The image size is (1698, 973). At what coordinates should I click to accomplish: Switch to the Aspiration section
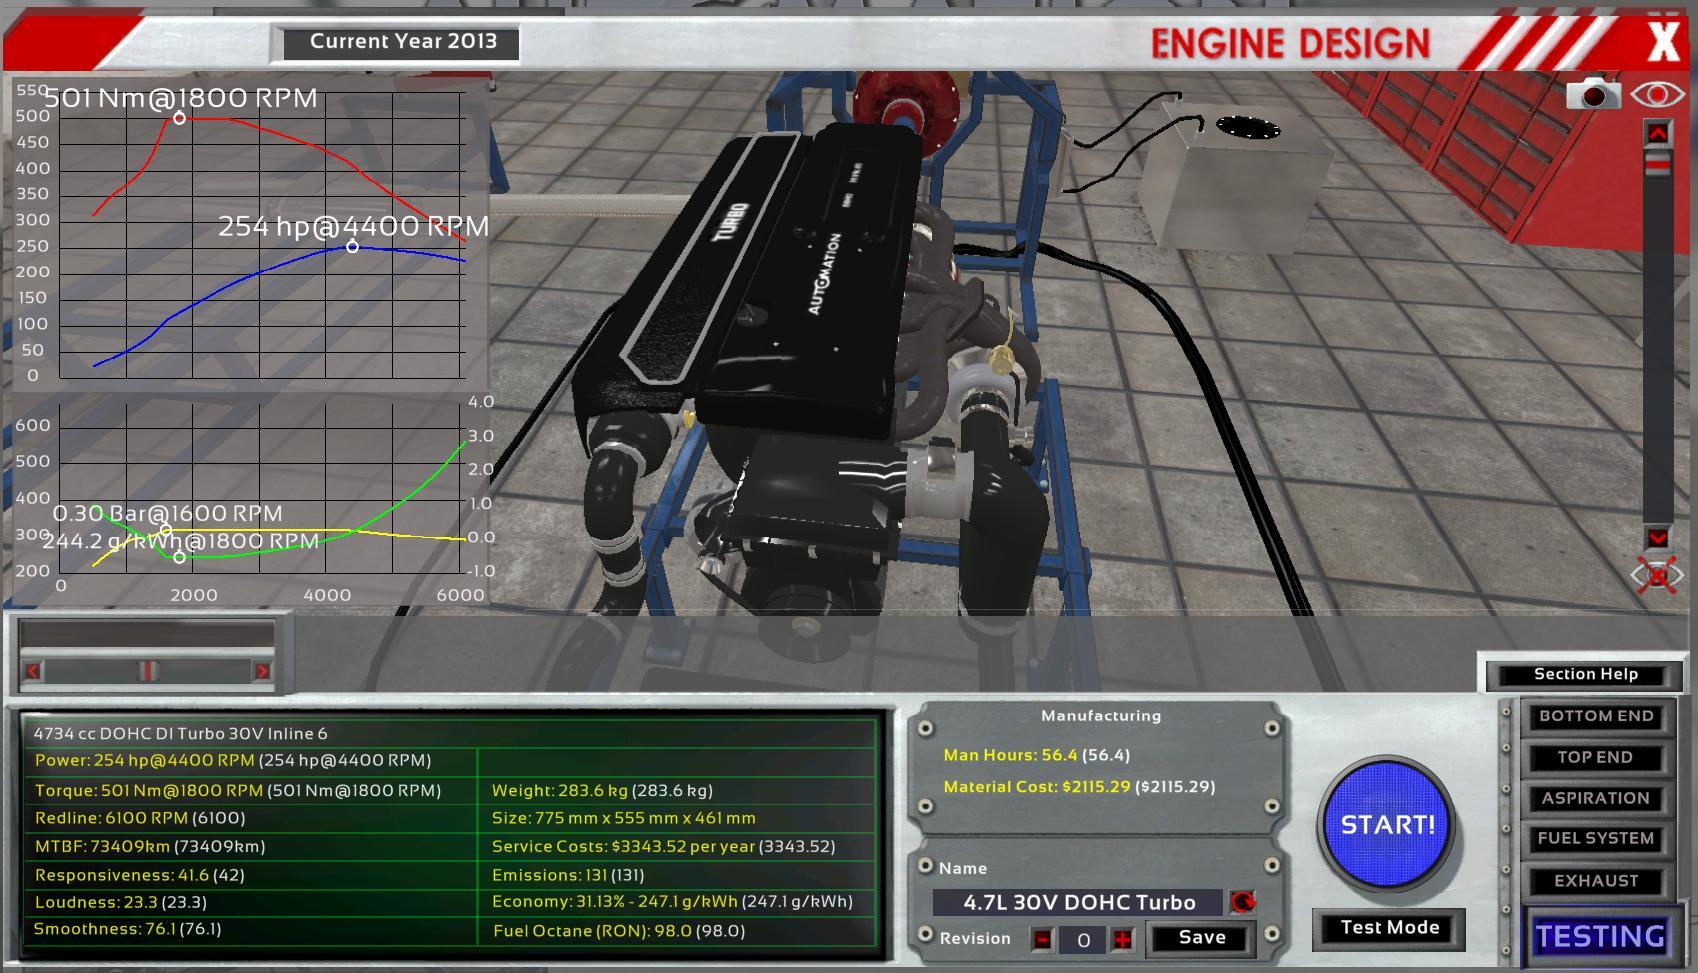[1596, 798]
